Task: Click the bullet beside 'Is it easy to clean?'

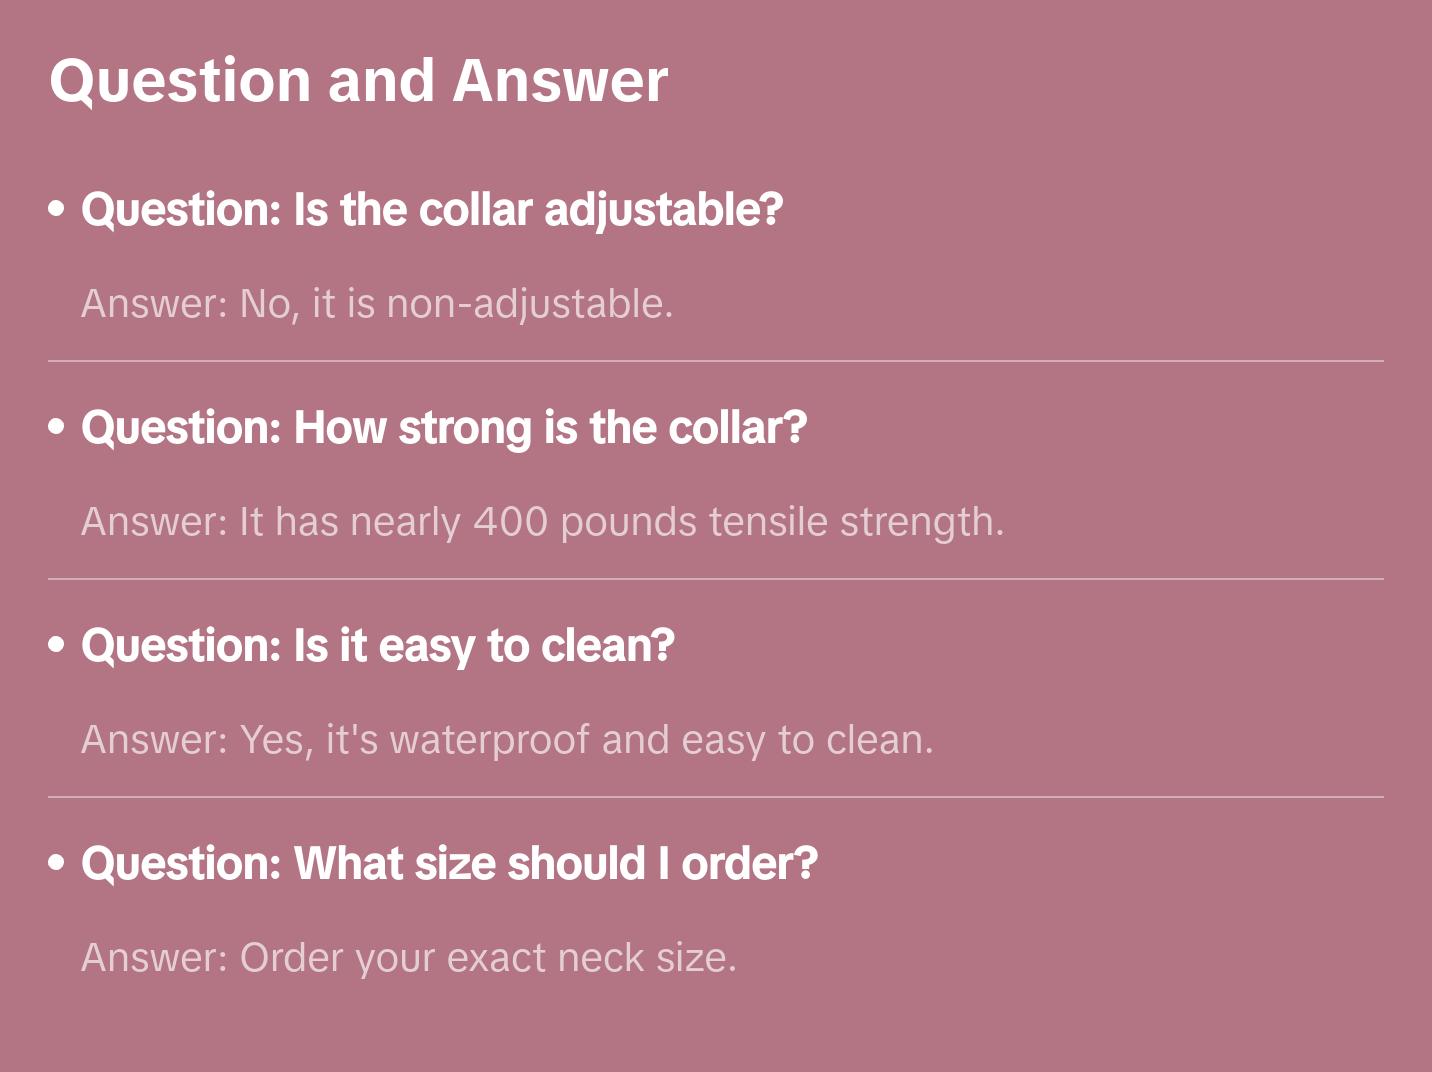Action: click(57, 646)
